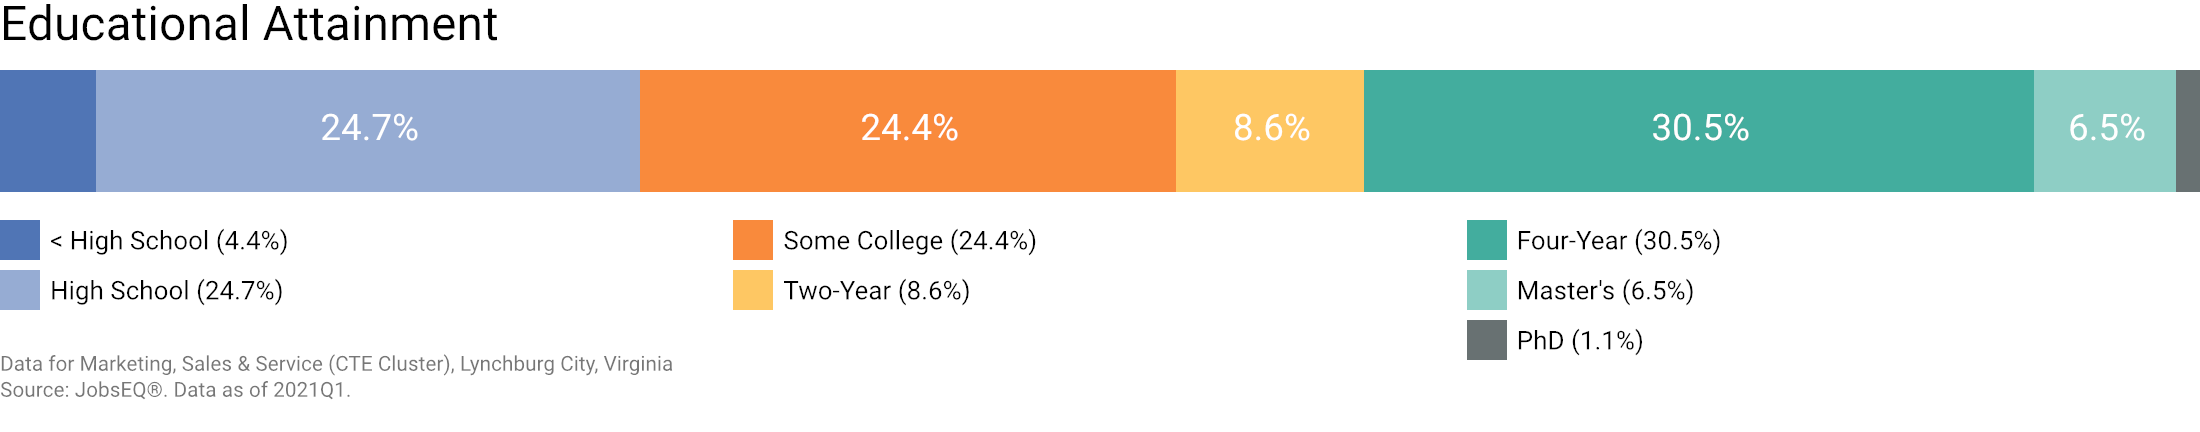Click the < High School legend color swatch
The image size is (2200, 432).
point(20,240)
